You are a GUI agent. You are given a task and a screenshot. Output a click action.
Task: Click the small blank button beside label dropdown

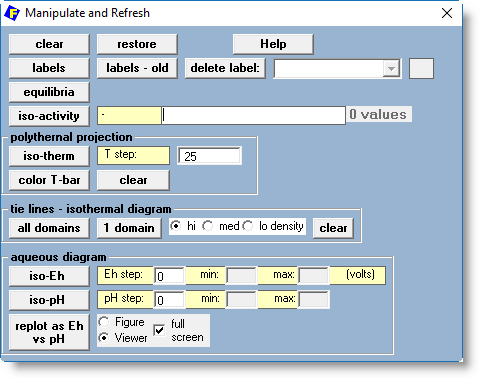click(421, 69)
